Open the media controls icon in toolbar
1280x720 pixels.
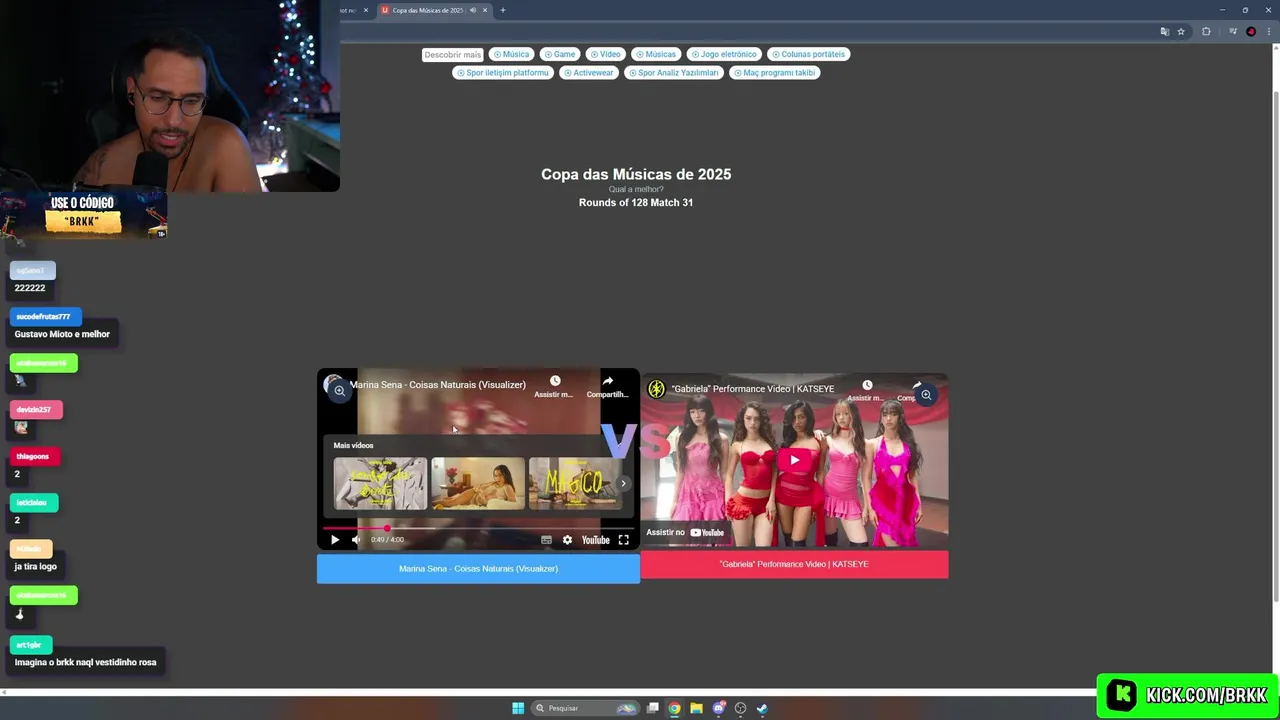[x=1233, y=31]
